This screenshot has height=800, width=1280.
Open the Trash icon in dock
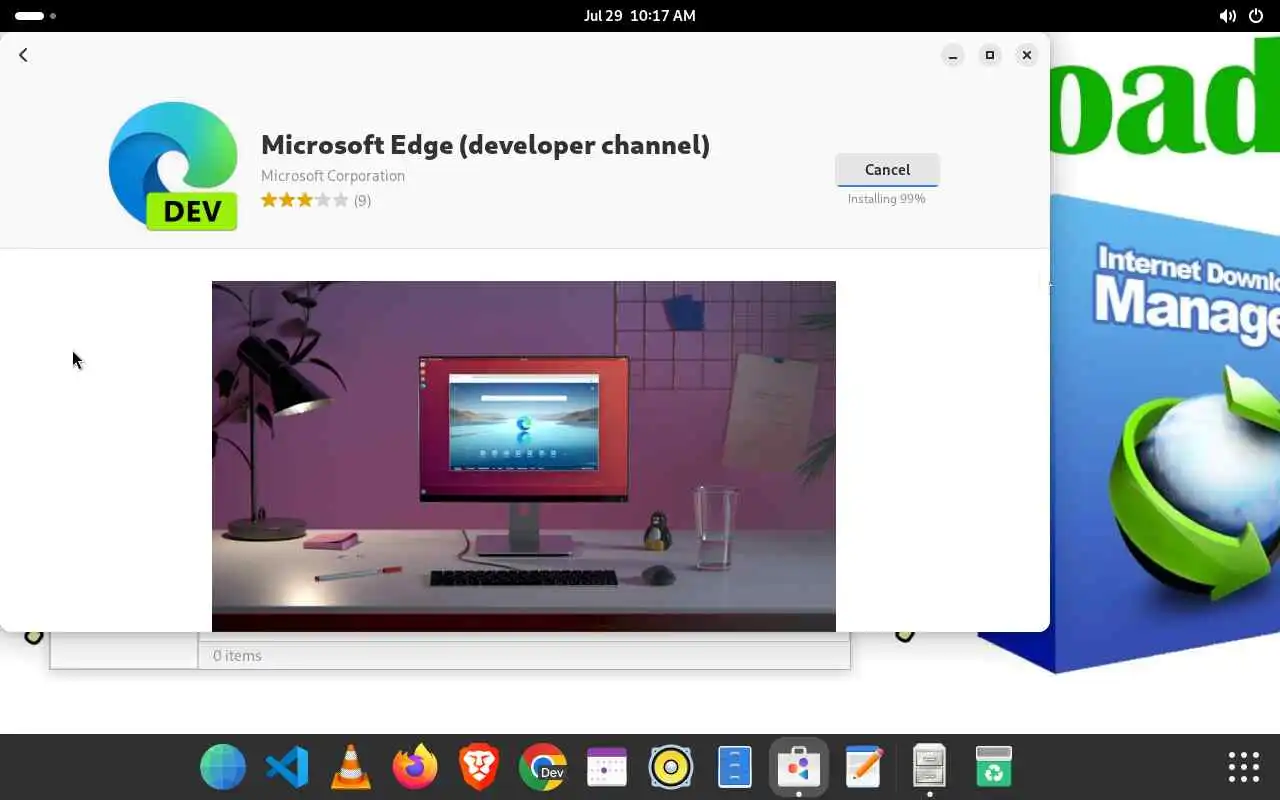pyautogui.click(x=993, y=767)
